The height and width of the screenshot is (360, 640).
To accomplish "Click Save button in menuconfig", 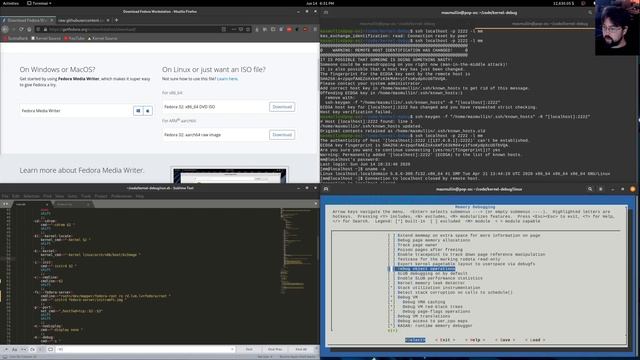I will coord(505,340).
